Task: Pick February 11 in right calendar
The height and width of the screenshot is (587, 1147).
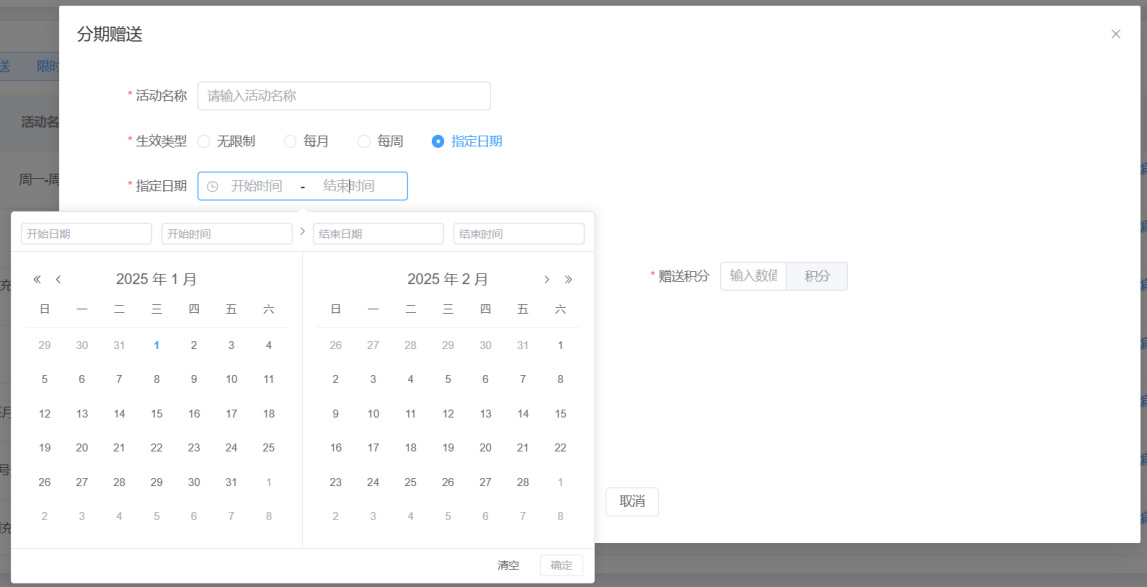Action: tap(410, 414)
